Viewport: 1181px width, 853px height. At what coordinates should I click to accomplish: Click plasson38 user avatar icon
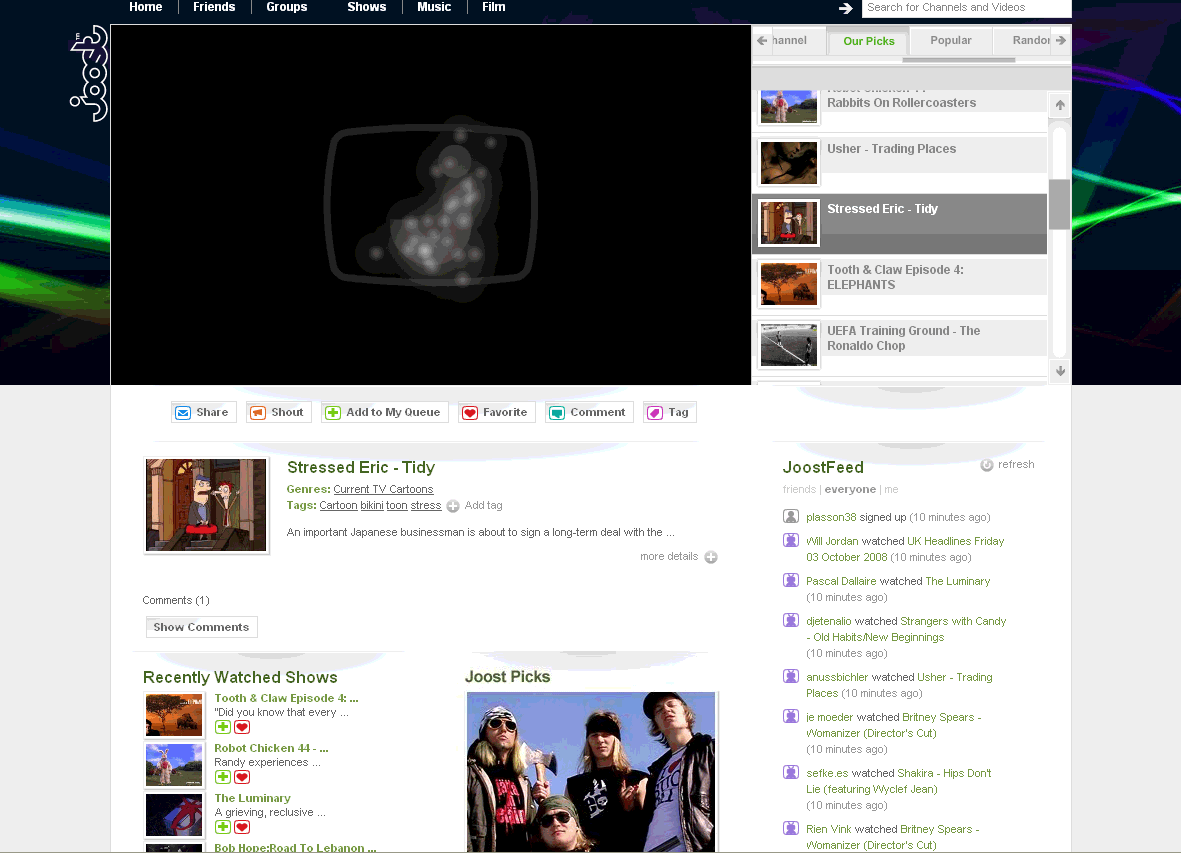[x=791, y=517]
